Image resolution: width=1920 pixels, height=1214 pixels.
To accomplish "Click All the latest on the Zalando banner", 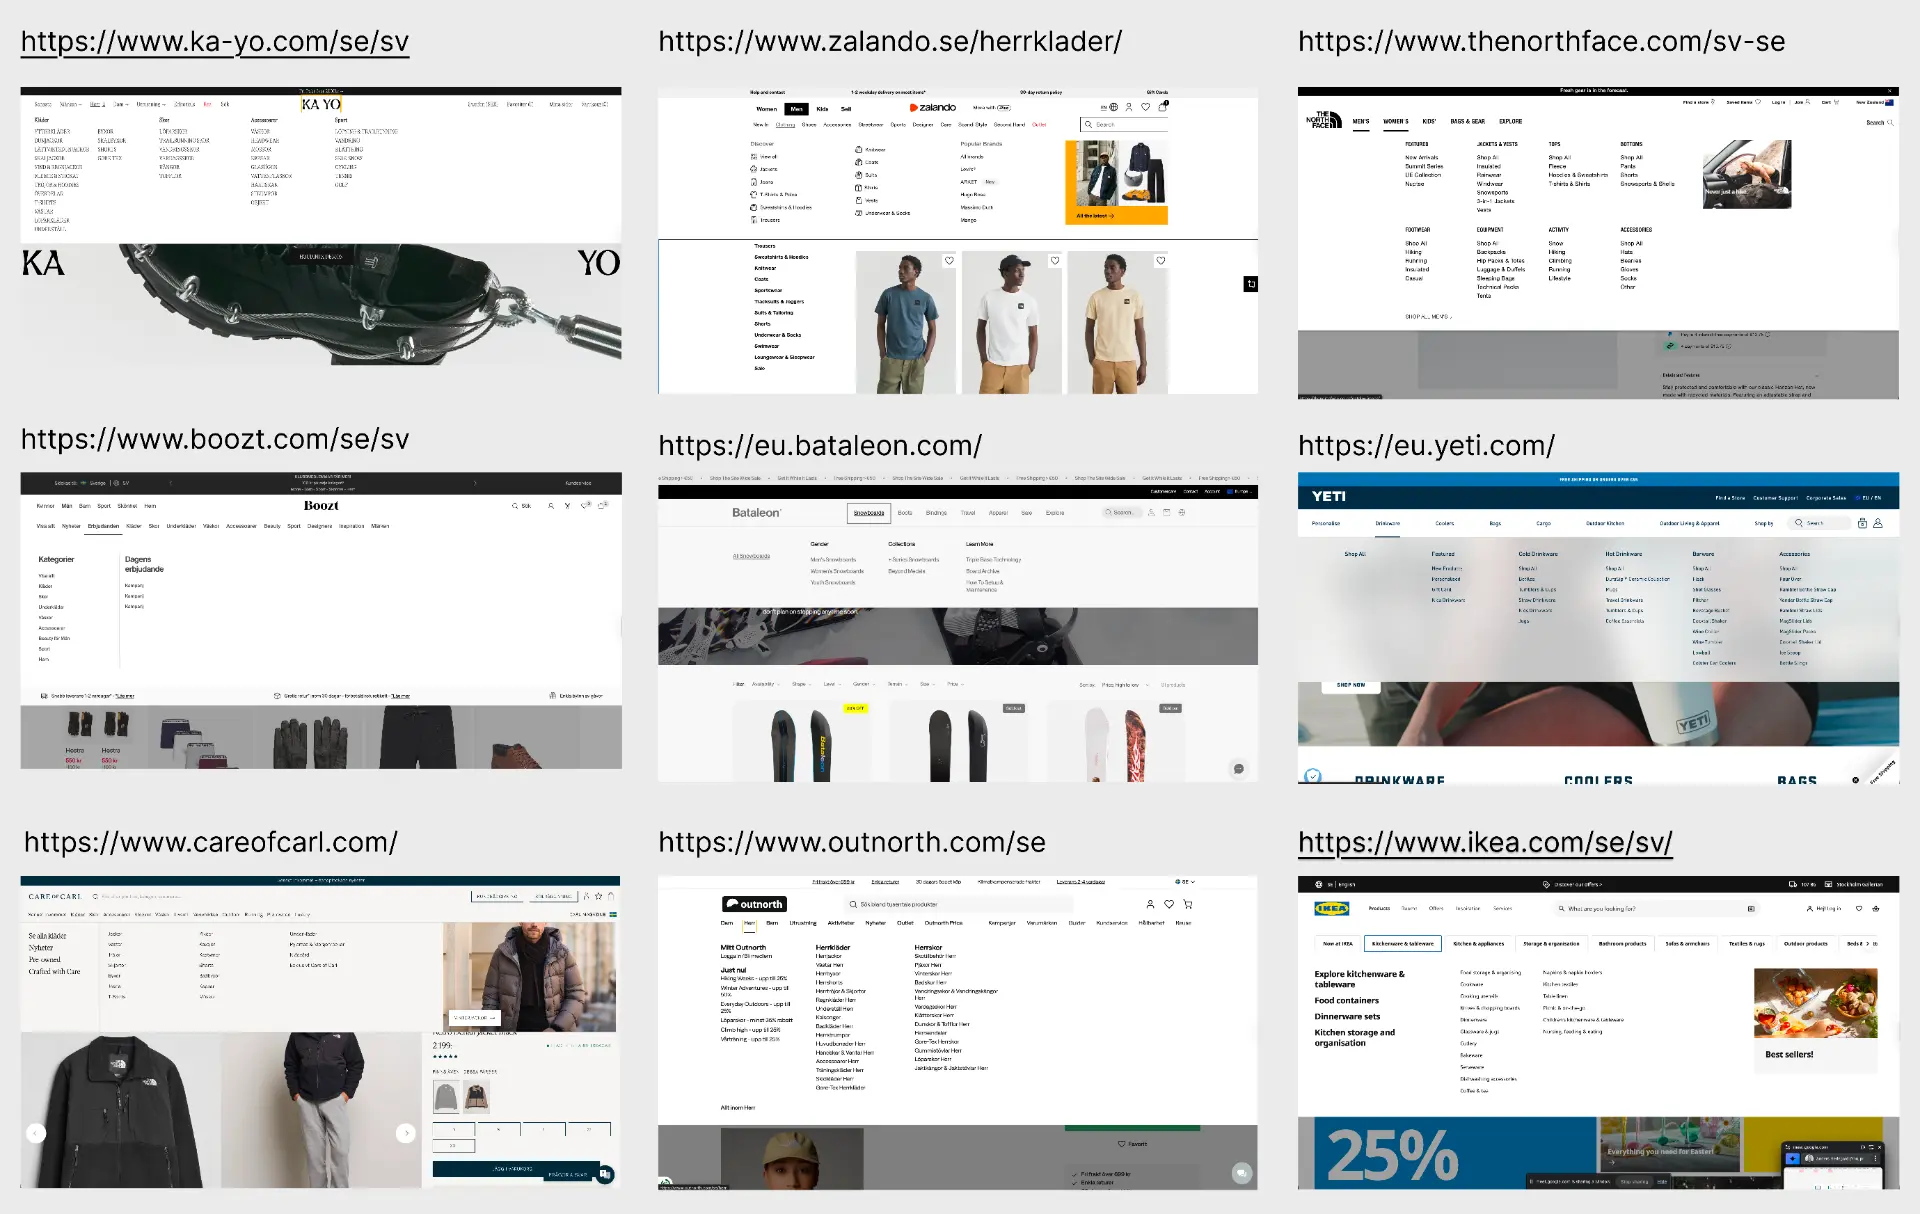I will tap(1095, 216).
